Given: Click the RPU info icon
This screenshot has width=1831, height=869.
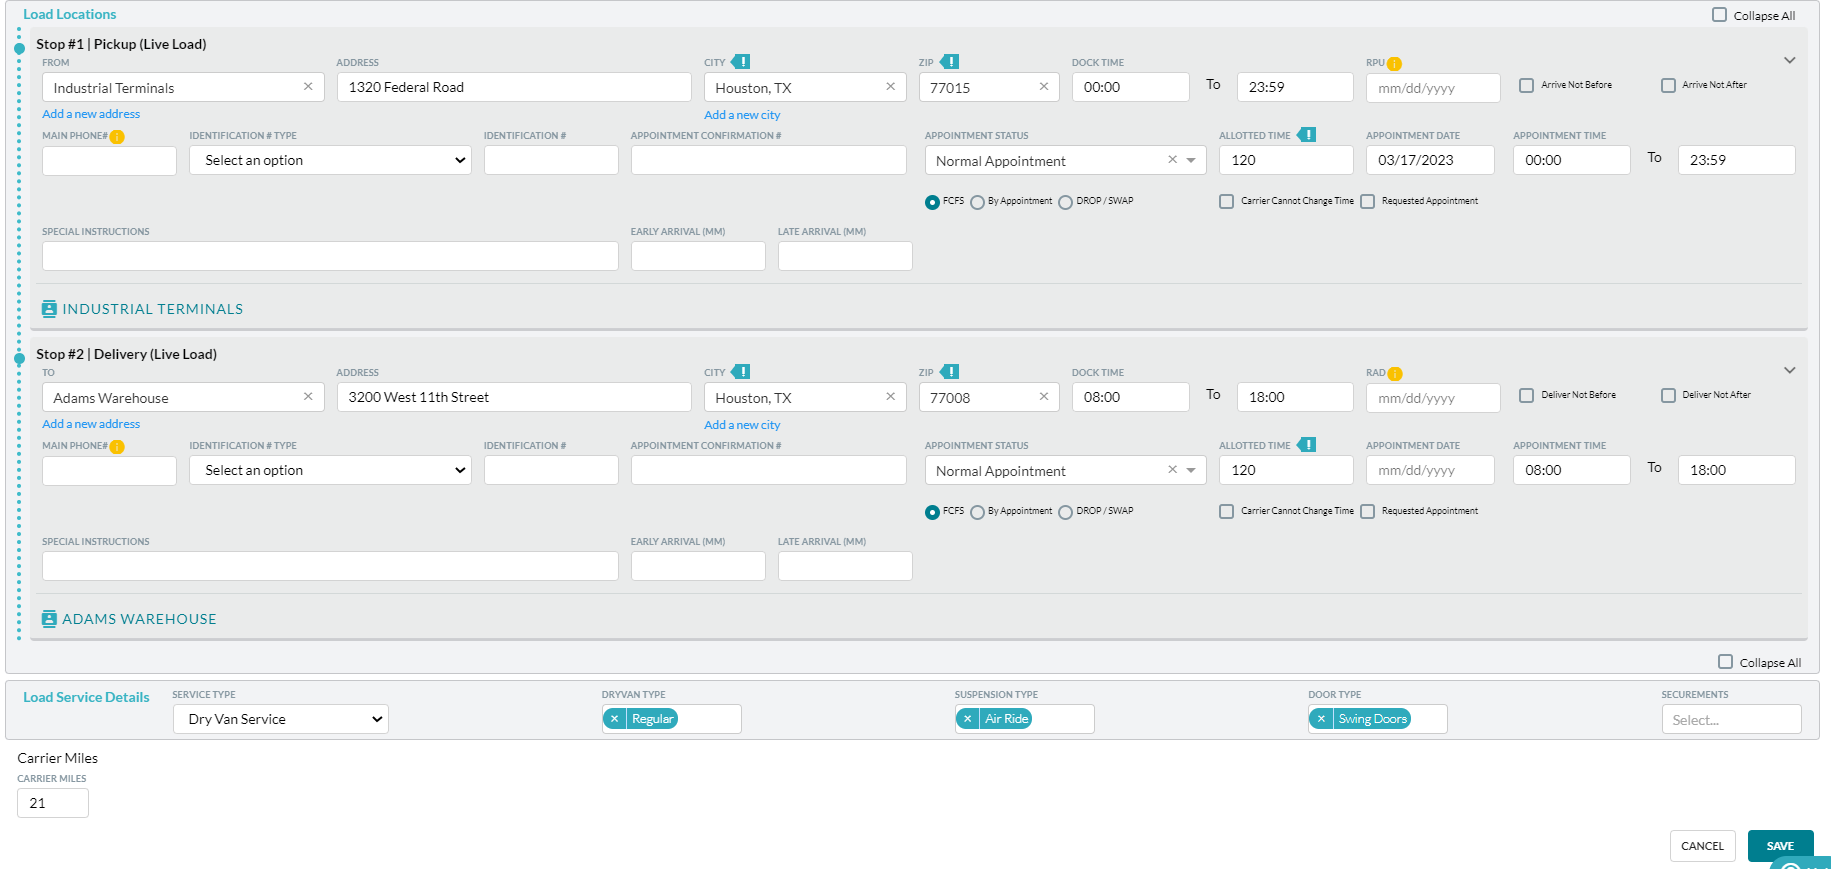Looking at the screenshot, I should coord(1394,64).
